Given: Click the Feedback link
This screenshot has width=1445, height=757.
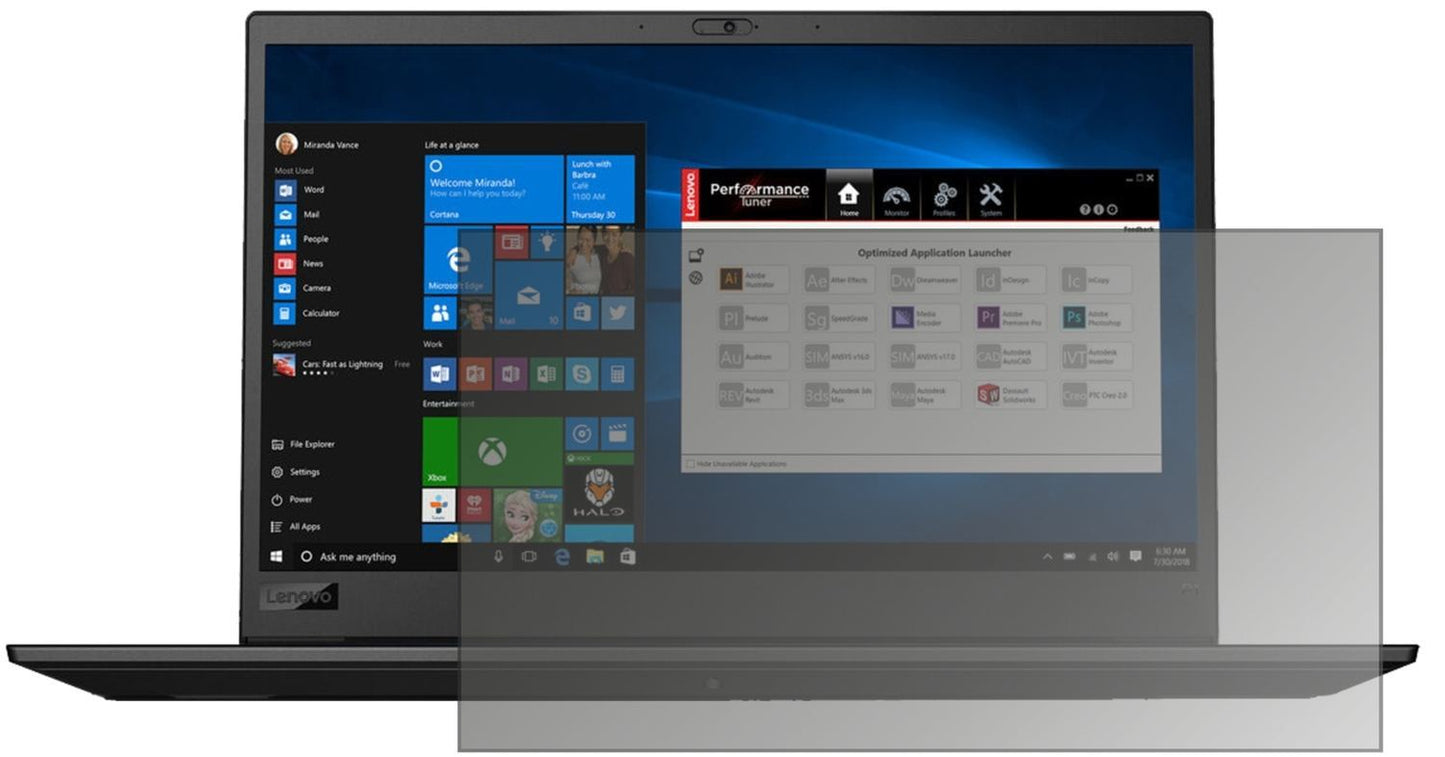Looking at the screenshot, I should coord(1138,229).
